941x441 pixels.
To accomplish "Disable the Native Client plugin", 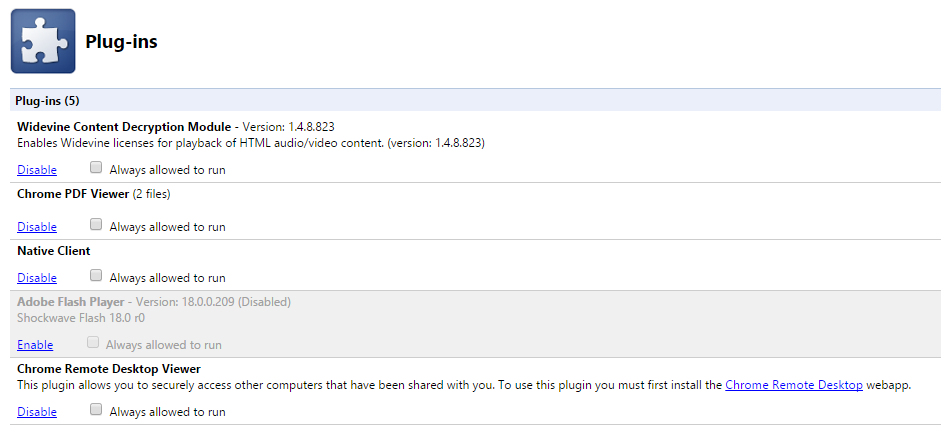I will (x=37, y=278).
